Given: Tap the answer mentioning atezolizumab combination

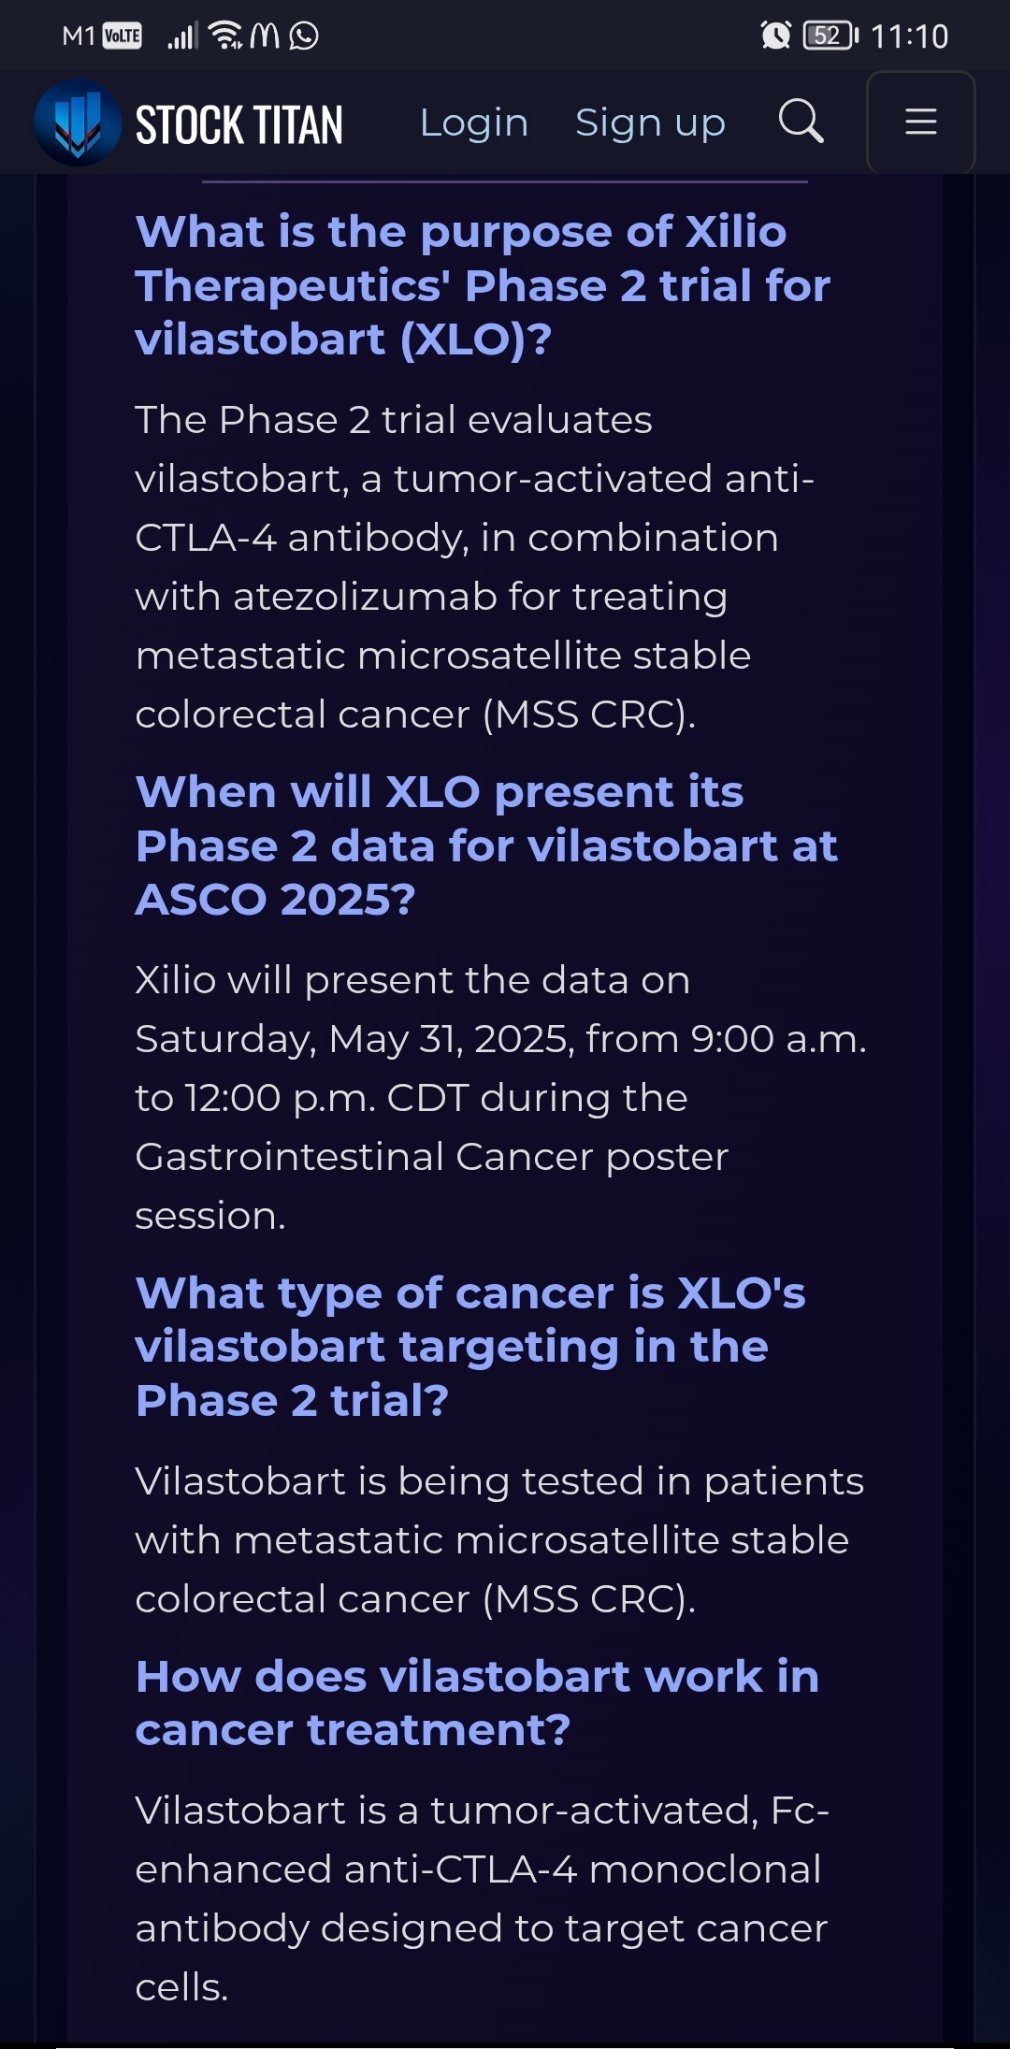Looking at the screenshot, I should coord(475,567).
